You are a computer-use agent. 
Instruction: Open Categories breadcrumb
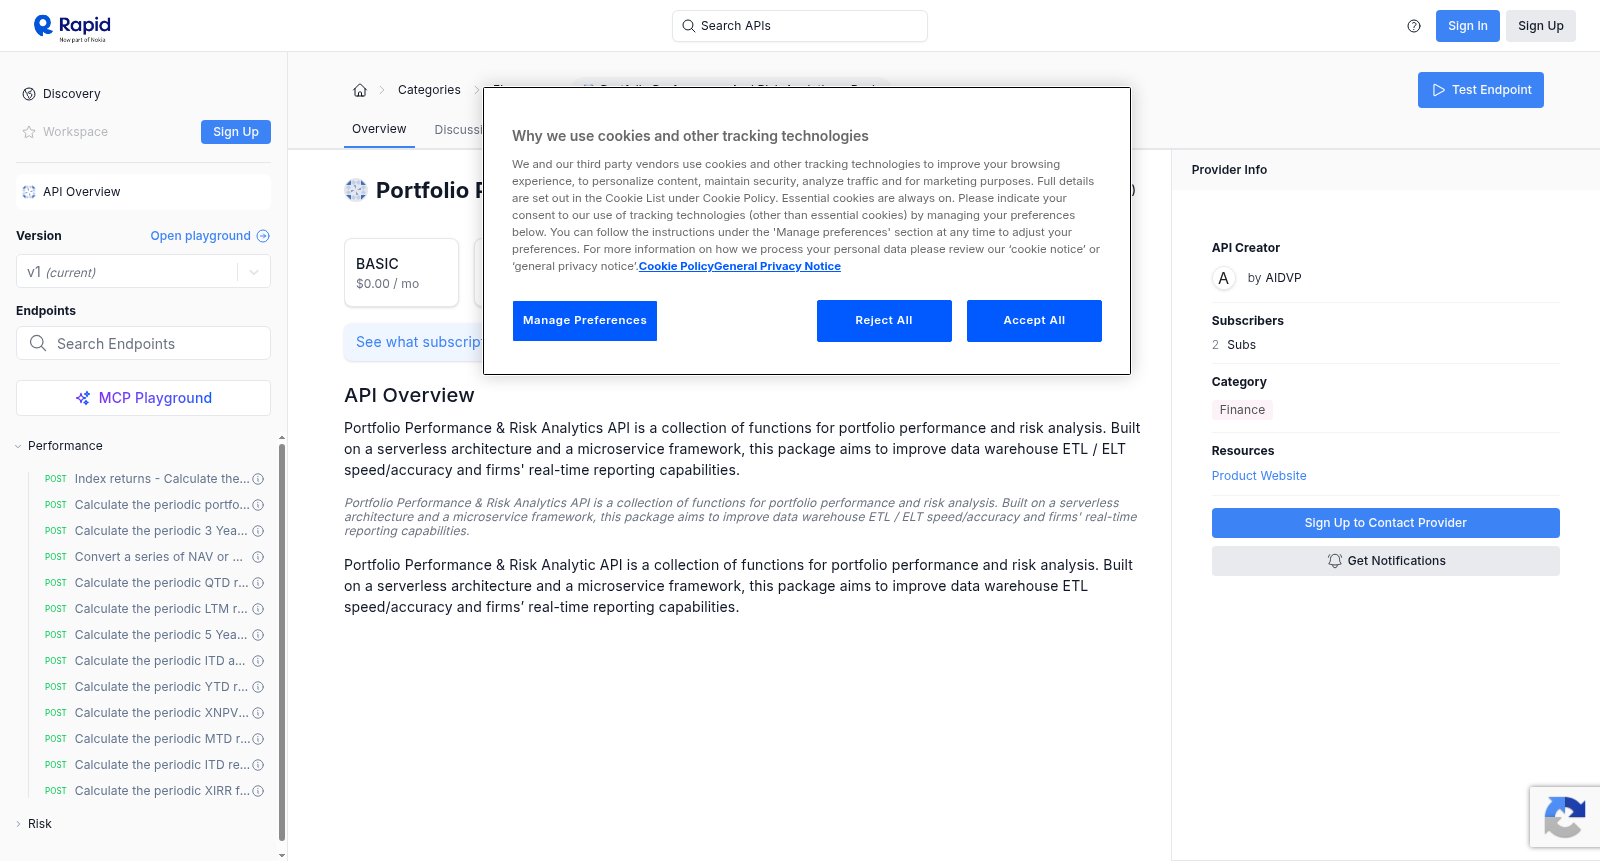tap(429, 90)
